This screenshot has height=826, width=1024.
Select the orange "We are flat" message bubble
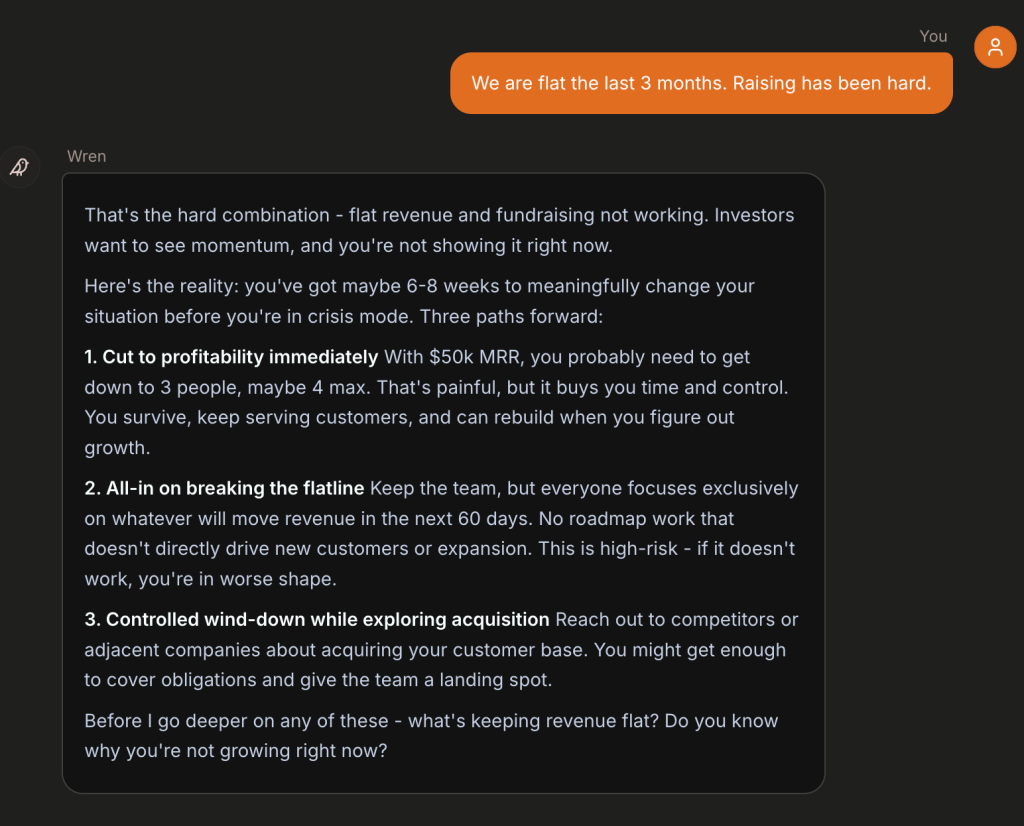pyautogui.click(x=701, y=83)
